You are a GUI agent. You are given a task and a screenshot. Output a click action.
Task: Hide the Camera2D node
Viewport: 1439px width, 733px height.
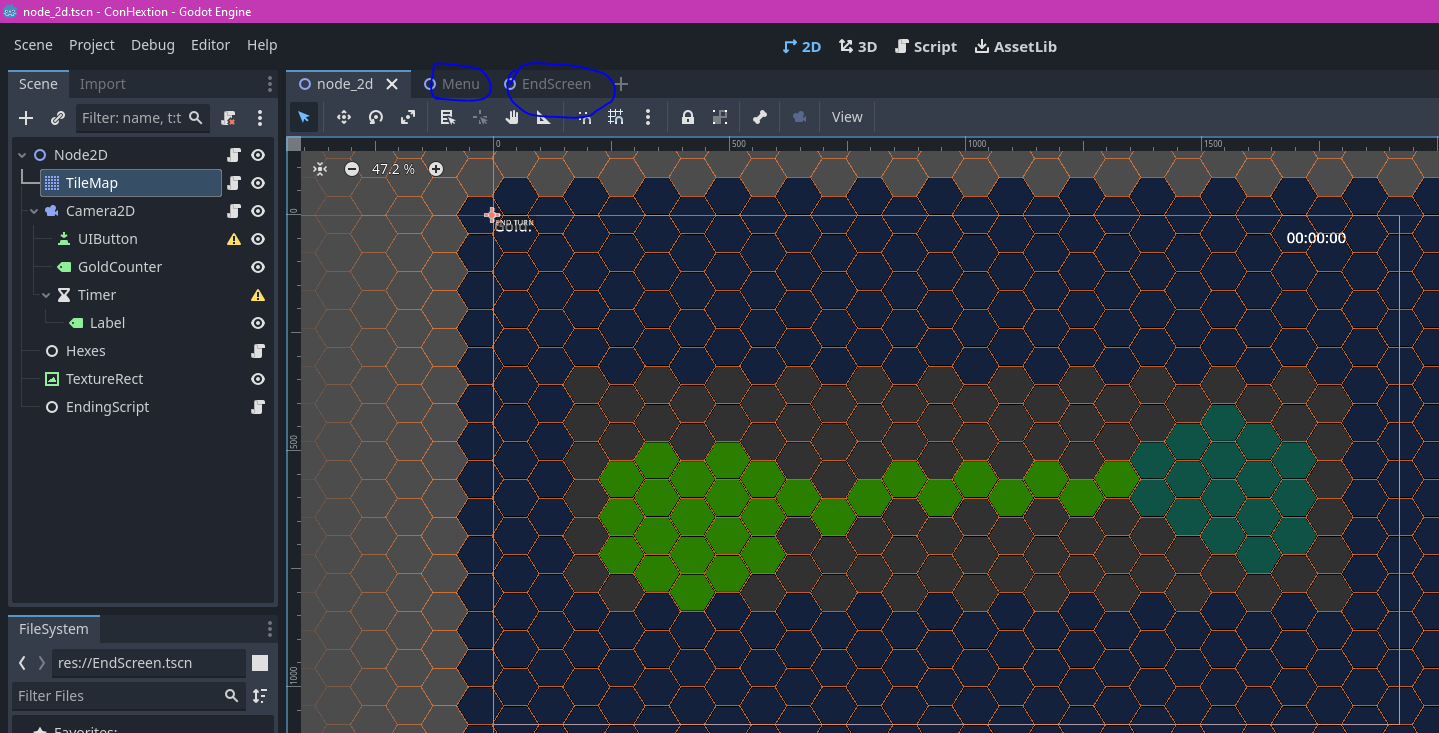(x=258, y=211)
